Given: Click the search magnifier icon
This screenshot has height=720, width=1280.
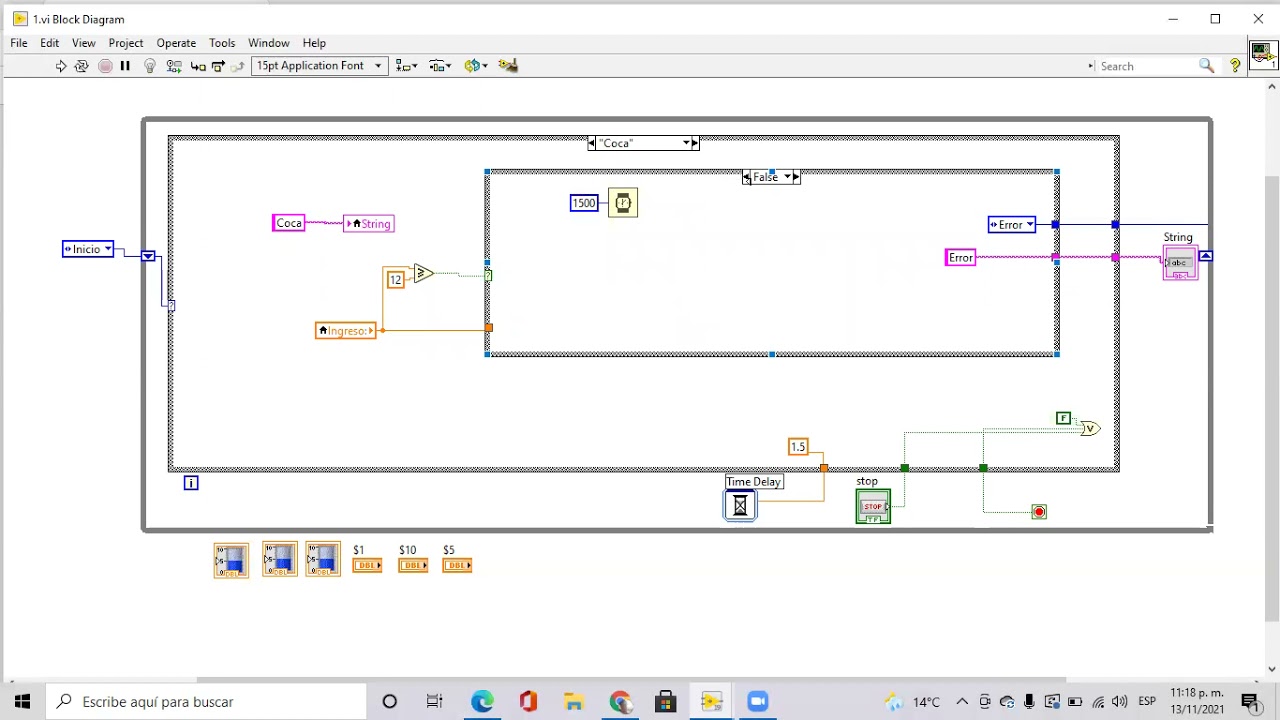Looking at the screenshot, I should (x=1207, y=66).
